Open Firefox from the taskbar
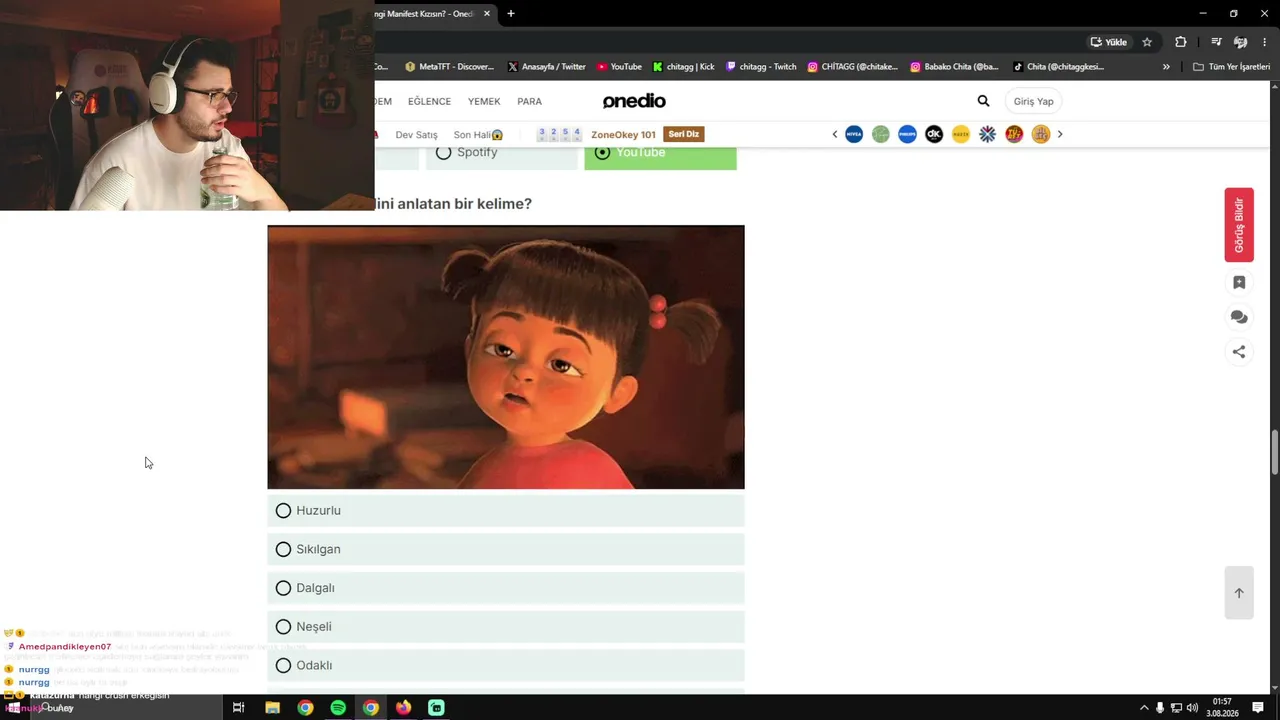This screenshot has height=720, width=1280. pyautogui.click(x=403, y=708)
